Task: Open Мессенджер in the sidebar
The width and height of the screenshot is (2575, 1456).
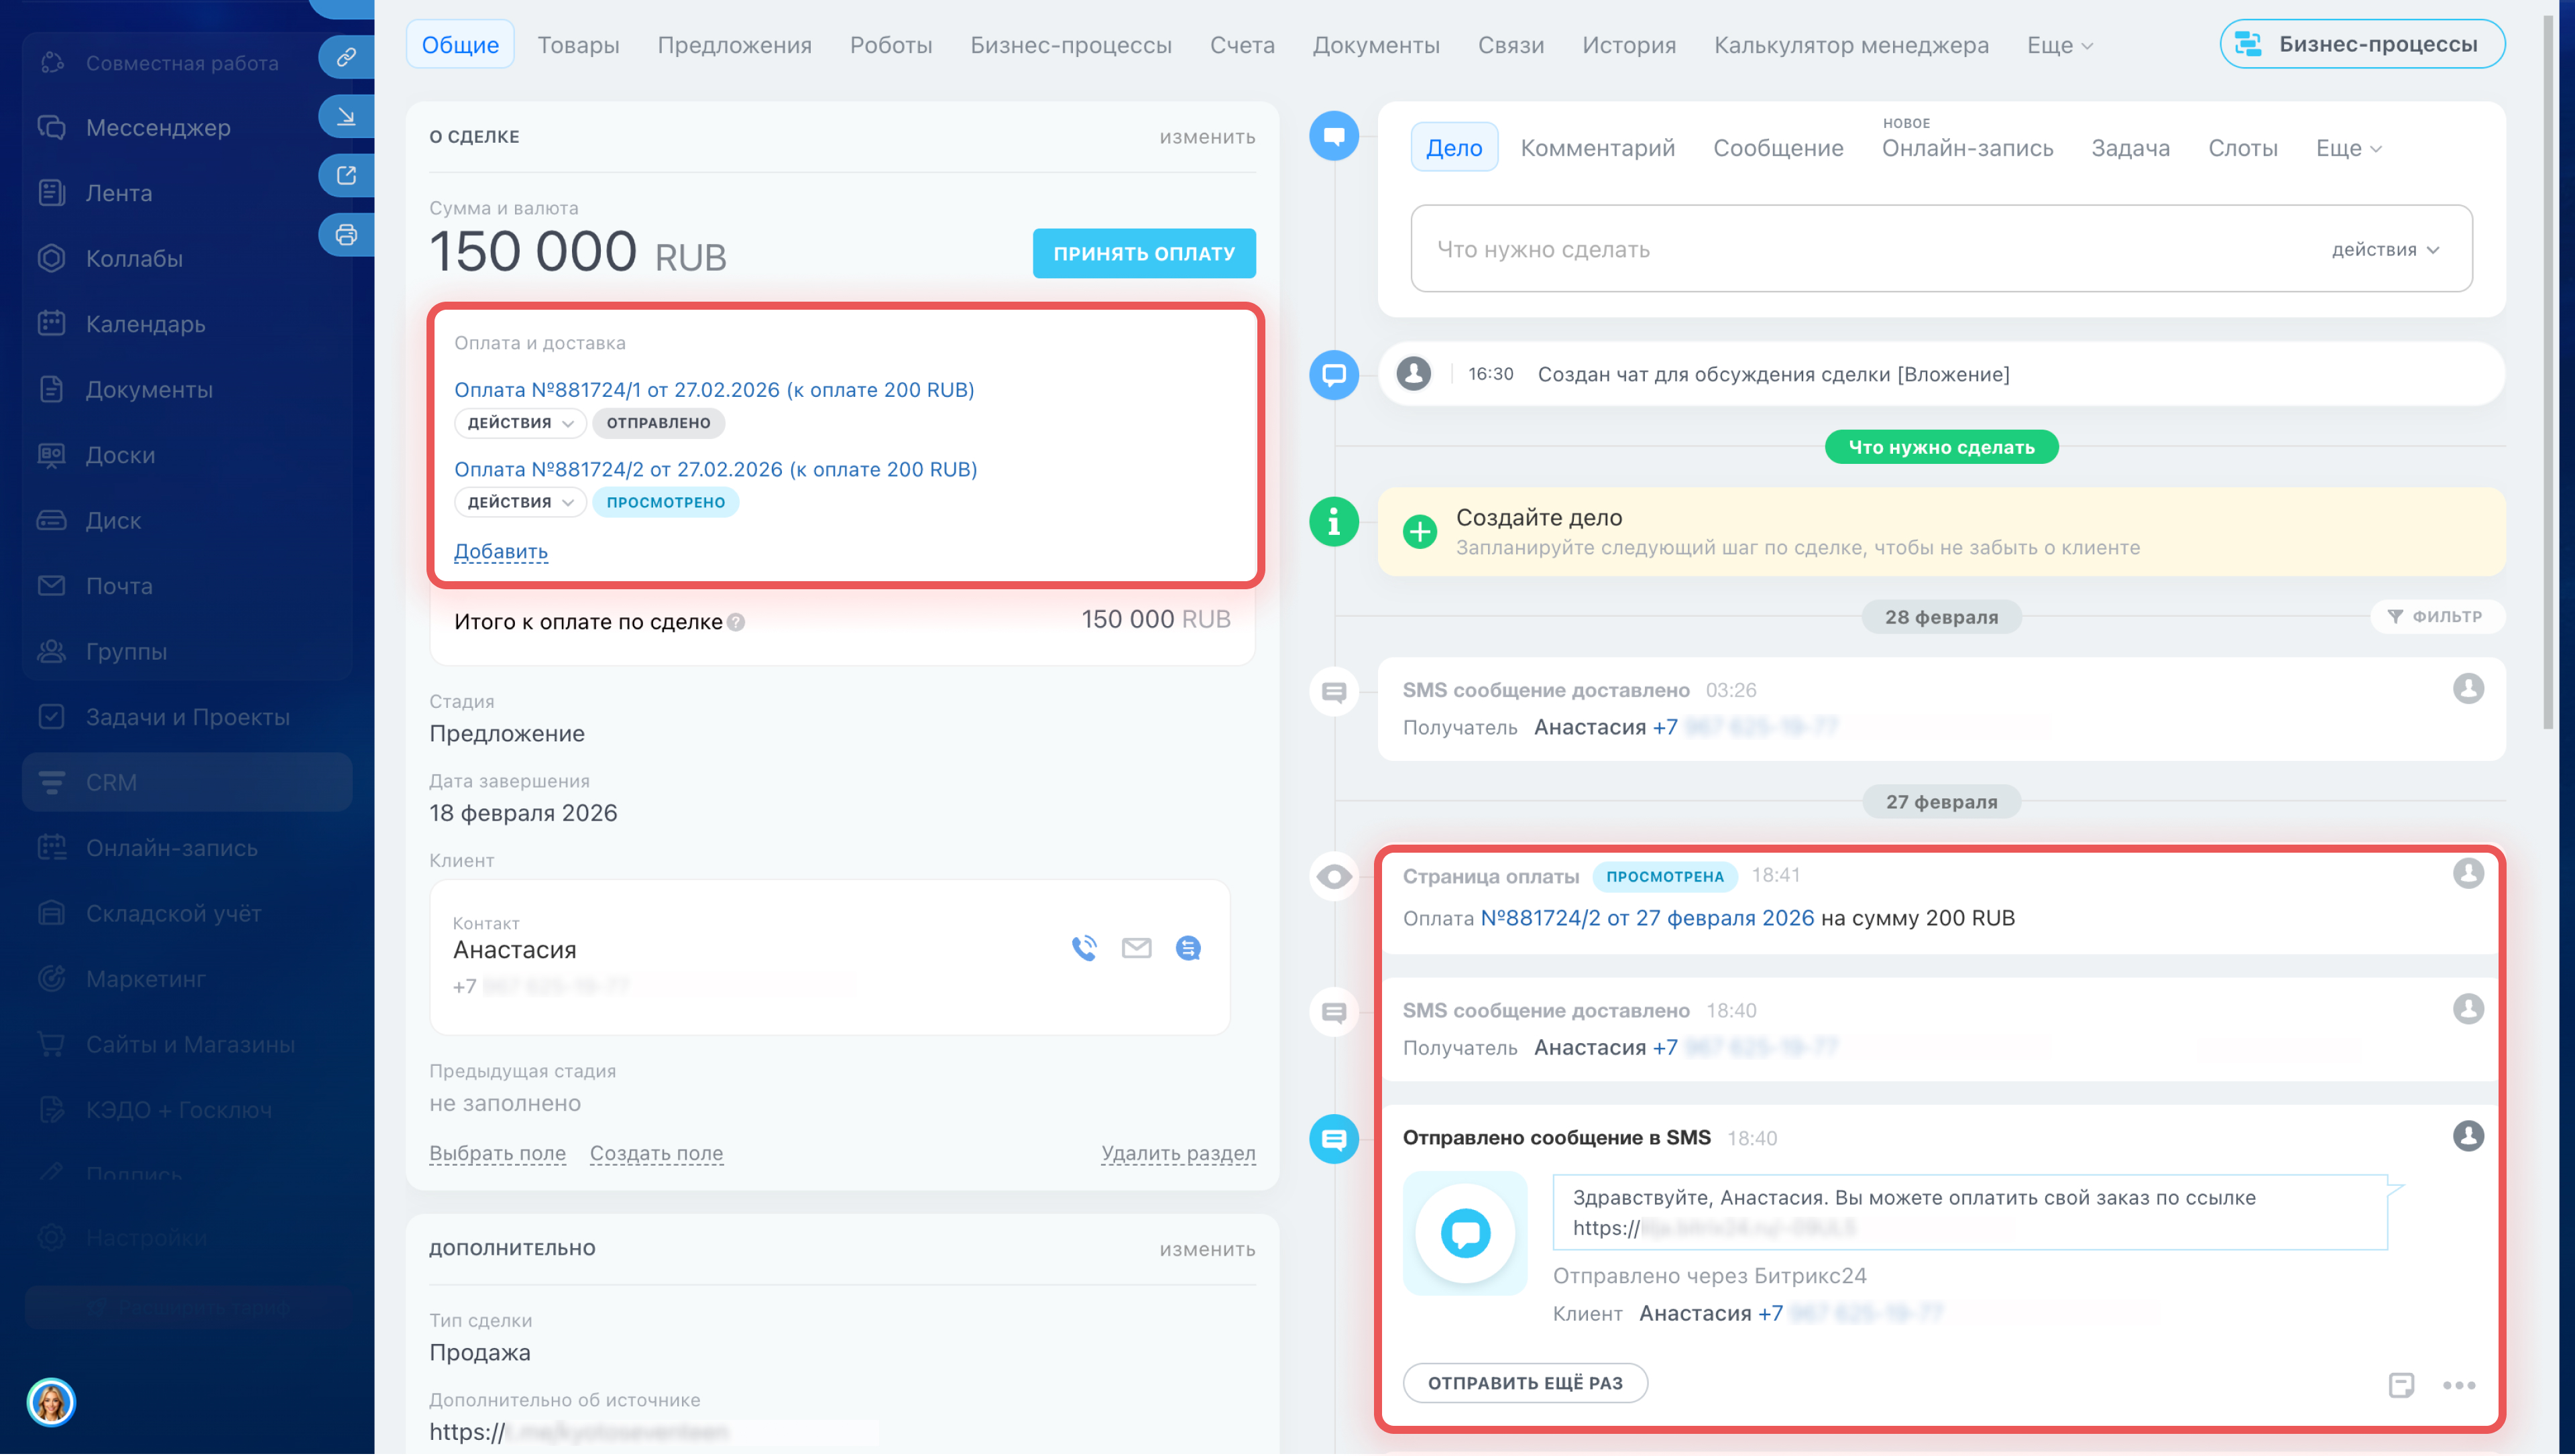Action: (157, 127)
